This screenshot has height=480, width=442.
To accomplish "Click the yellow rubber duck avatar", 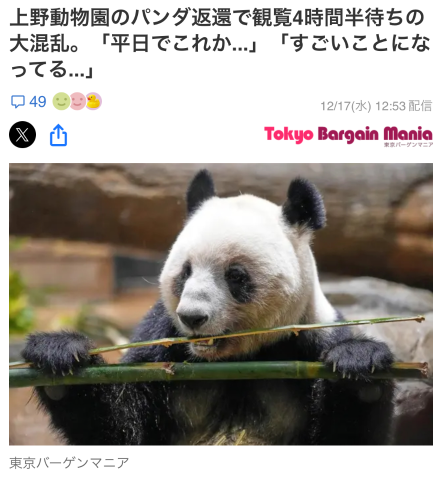I will [94, 101].
